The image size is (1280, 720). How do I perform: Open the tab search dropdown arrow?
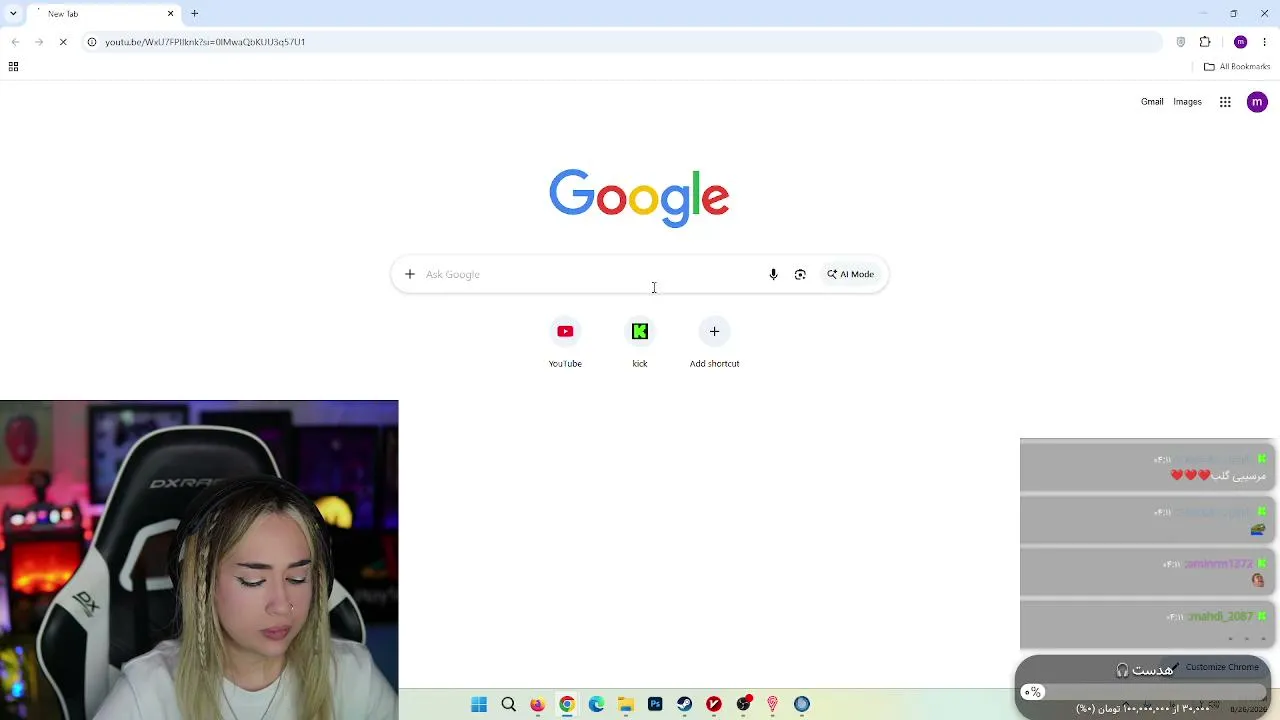click(x=13, y=14)
